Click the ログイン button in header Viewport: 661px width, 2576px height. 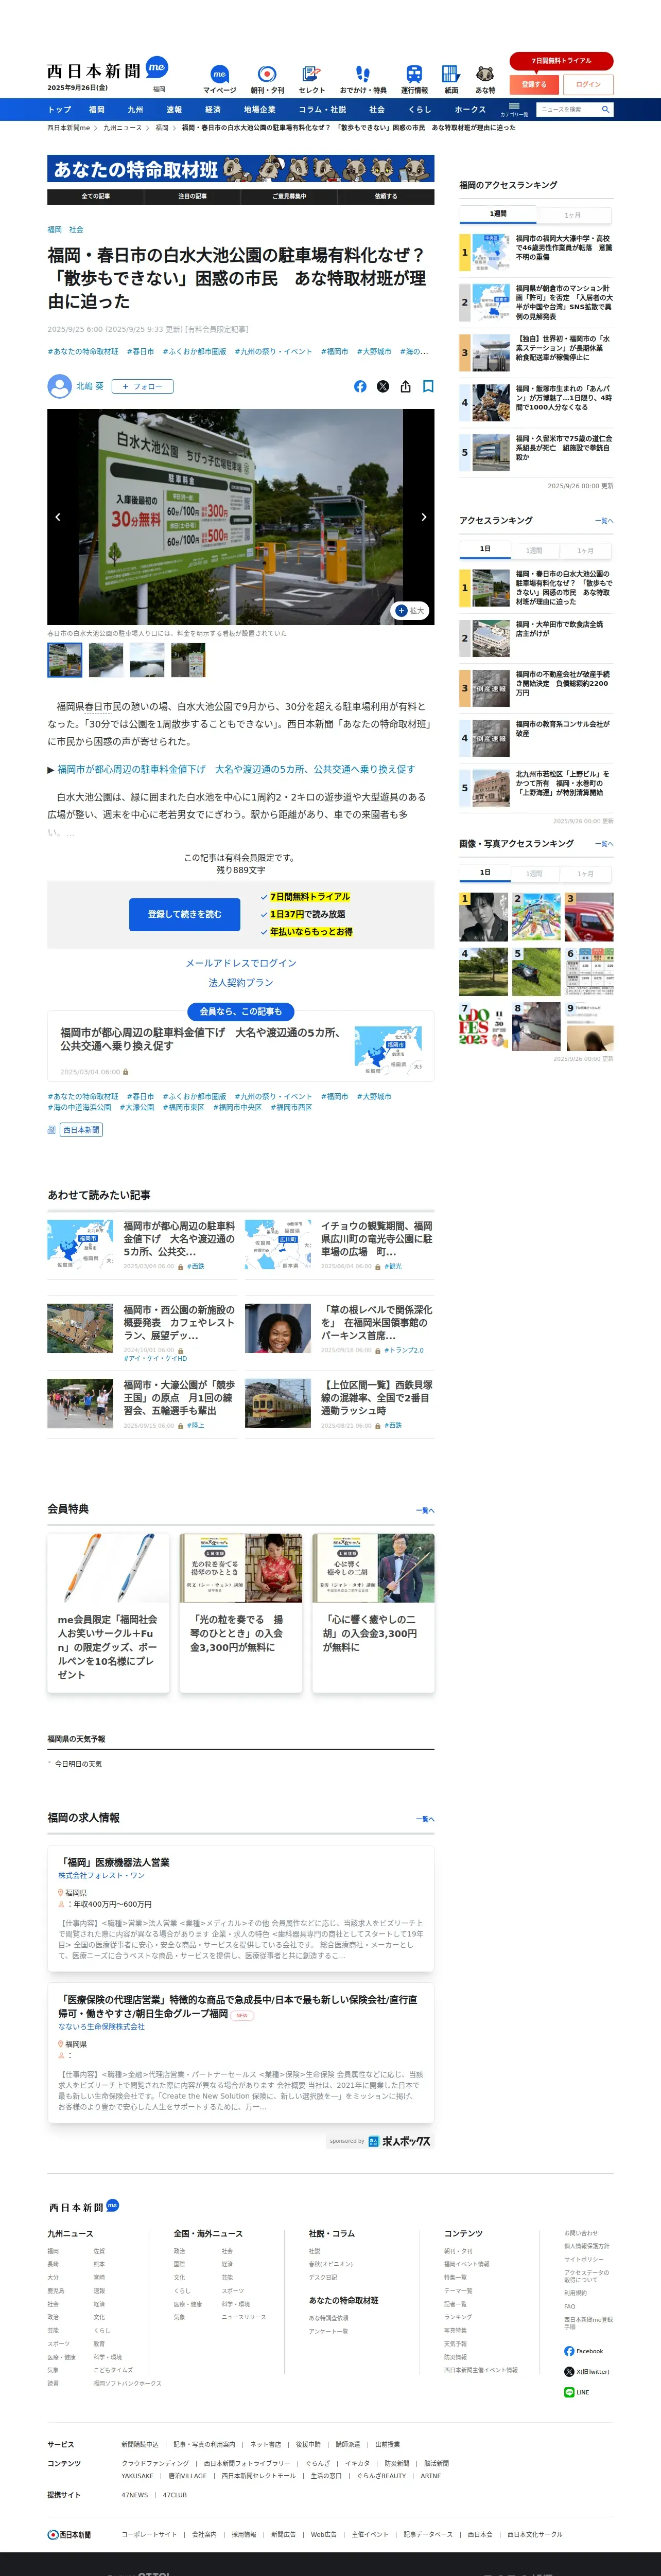coord(588,85)
